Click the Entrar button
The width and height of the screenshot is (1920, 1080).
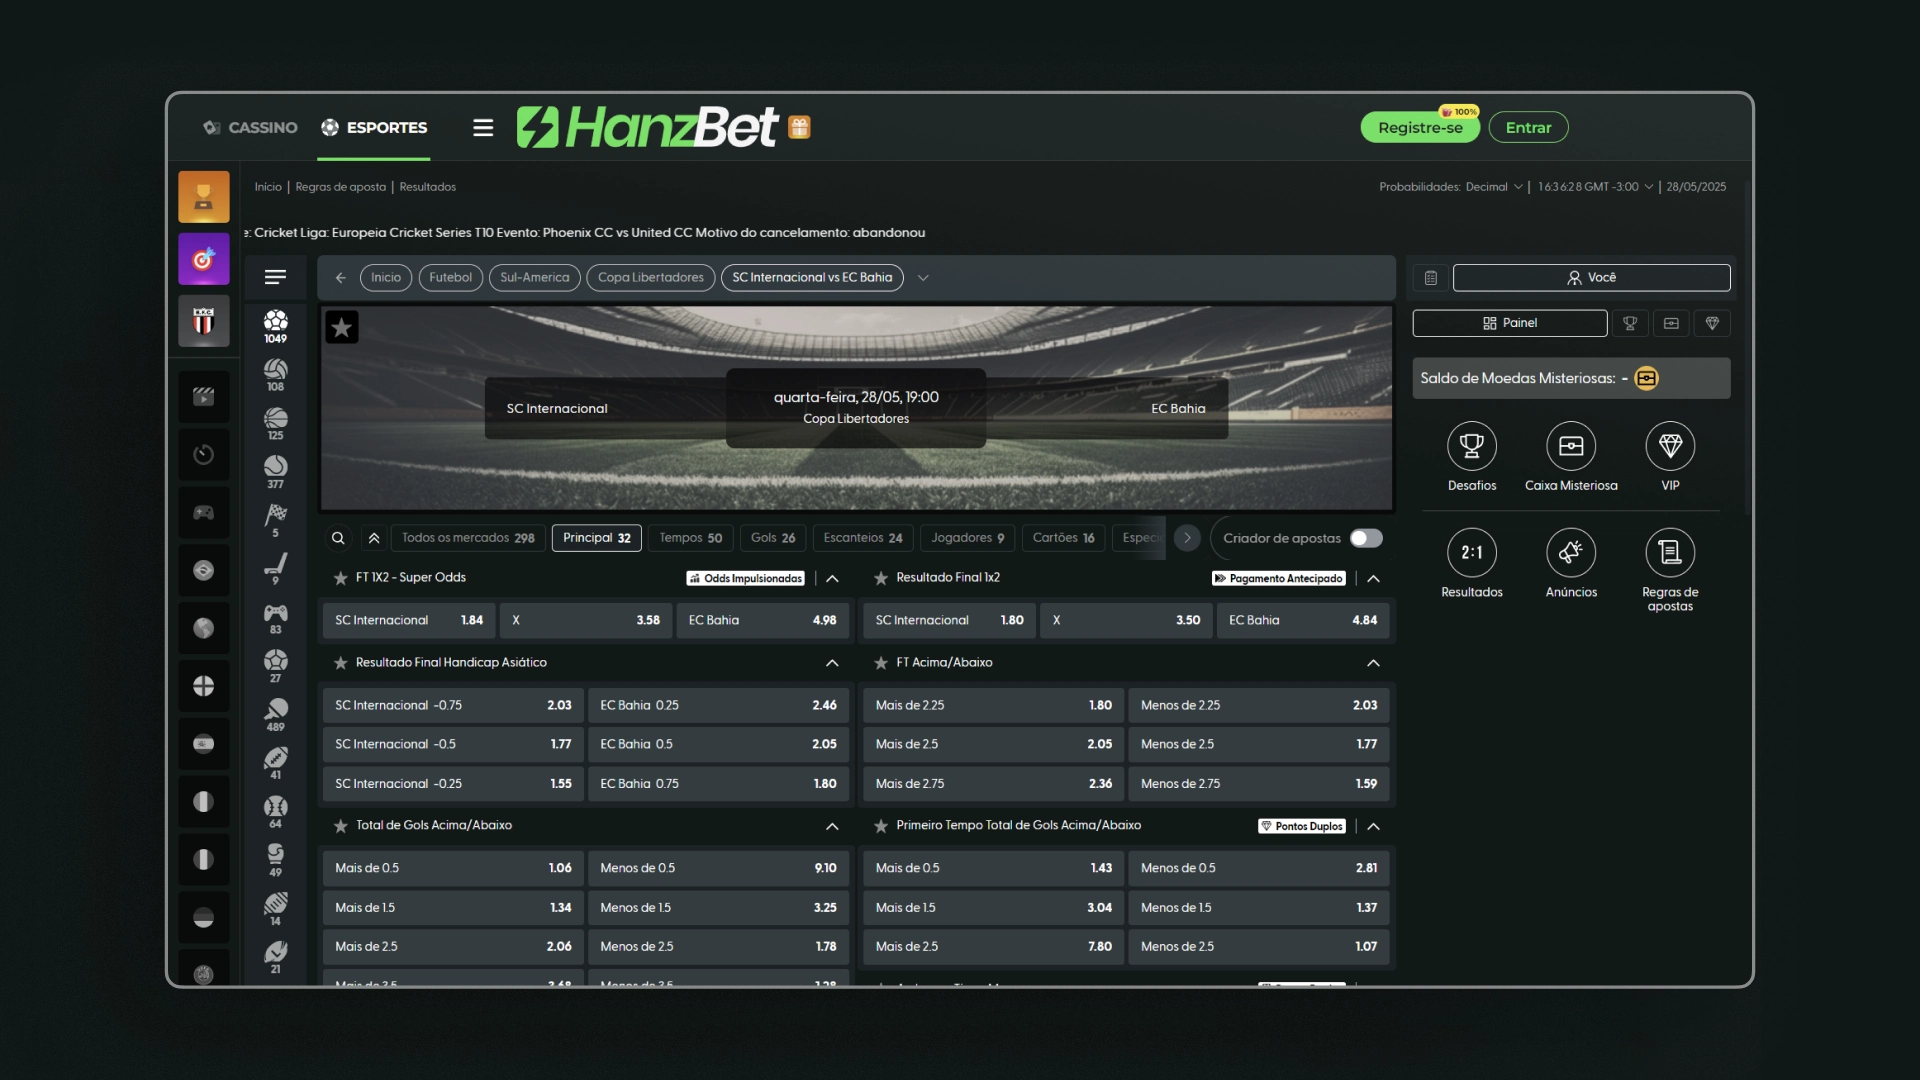click(1528, 127)
